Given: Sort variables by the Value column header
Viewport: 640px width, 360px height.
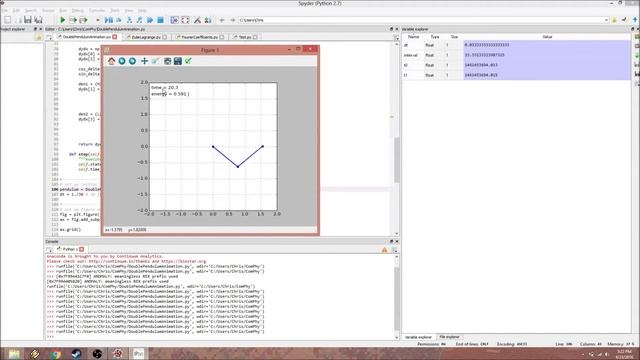Looking at the screenshot, I should click(x=547, y=37).
